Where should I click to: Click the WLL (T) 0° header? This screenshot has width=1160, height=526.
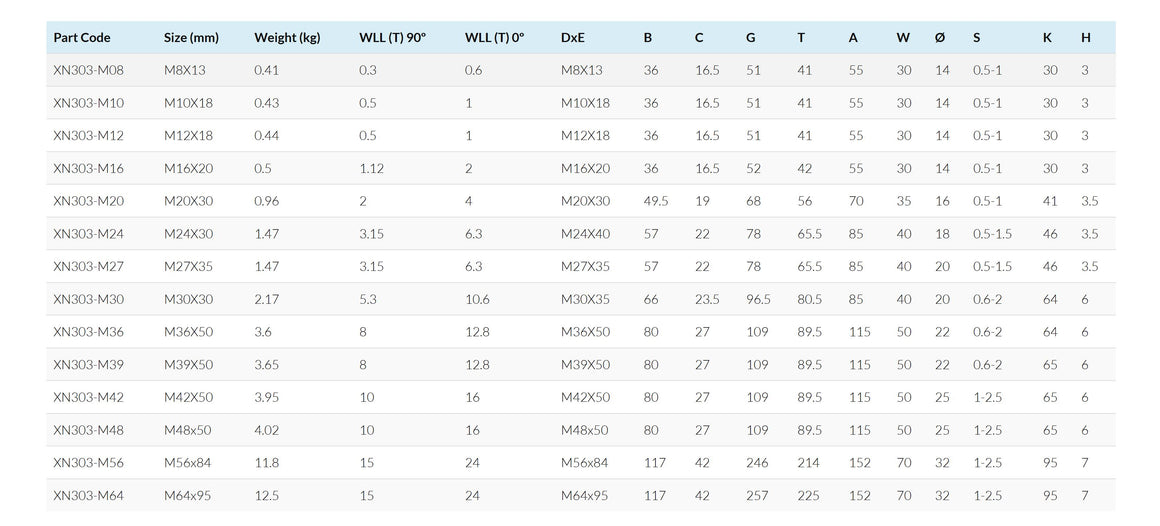(x=494, y=38)
